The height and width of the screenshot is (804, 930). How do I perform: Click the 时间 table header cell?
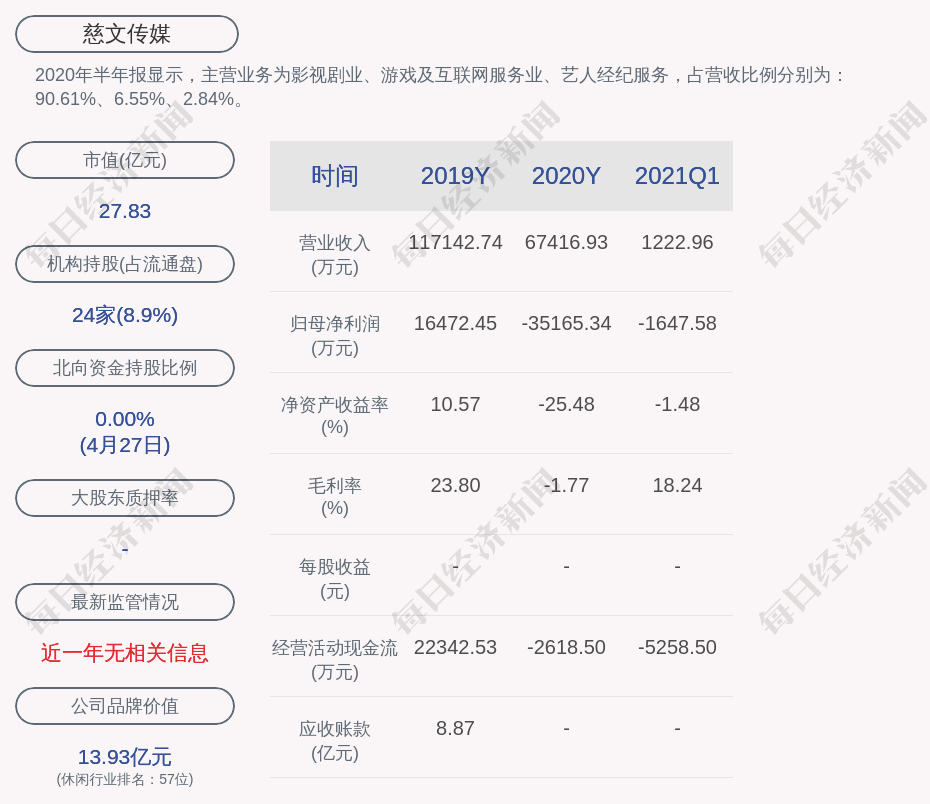point(334,176)
